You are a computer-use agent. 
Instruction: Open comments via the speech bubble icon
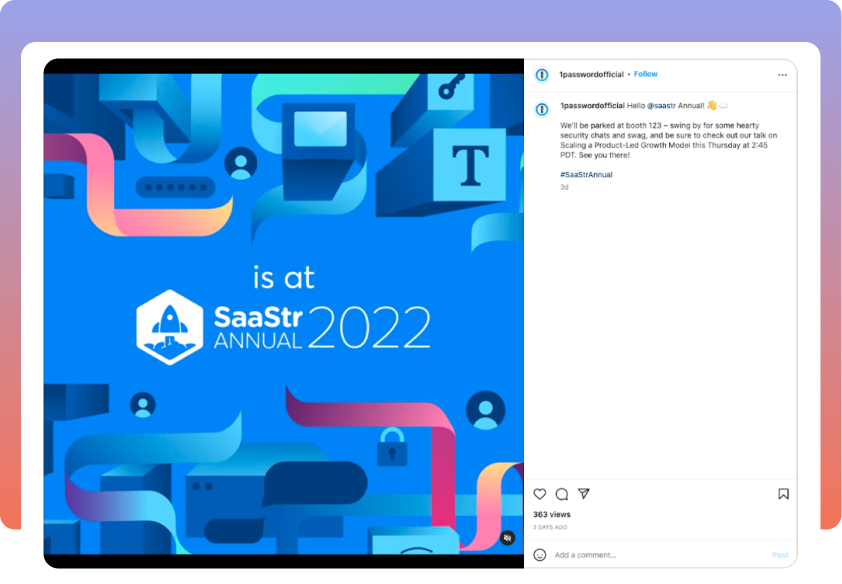[x=562, y=494]
